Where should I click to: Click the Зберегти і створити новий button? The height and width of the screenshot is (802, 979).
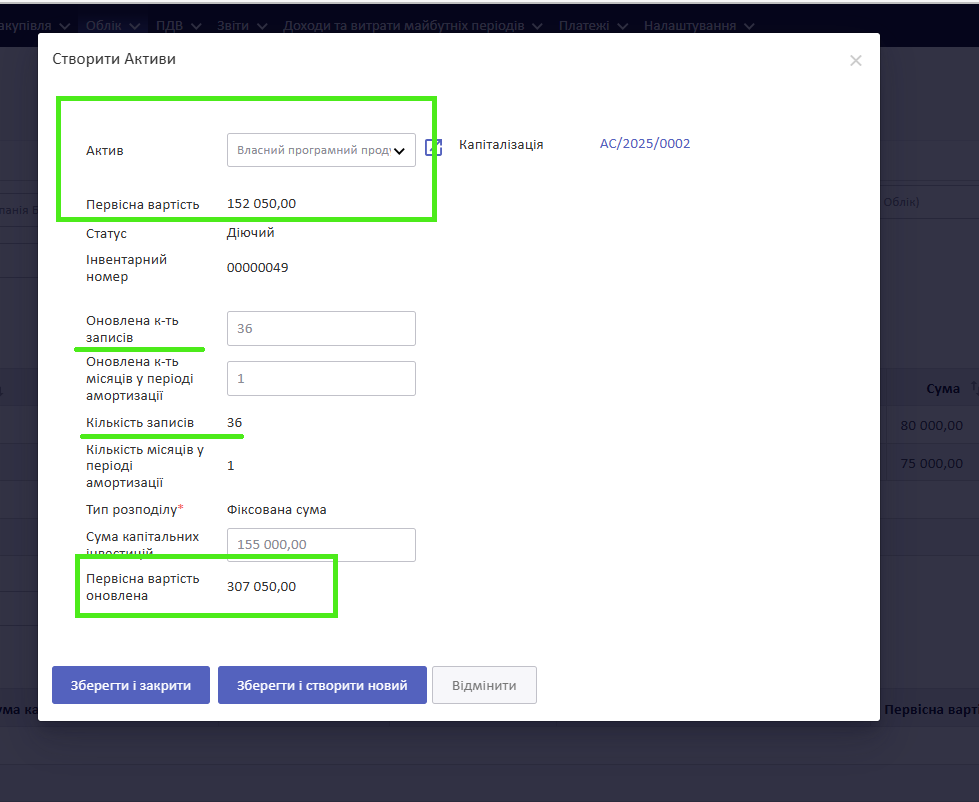(322, 685)
